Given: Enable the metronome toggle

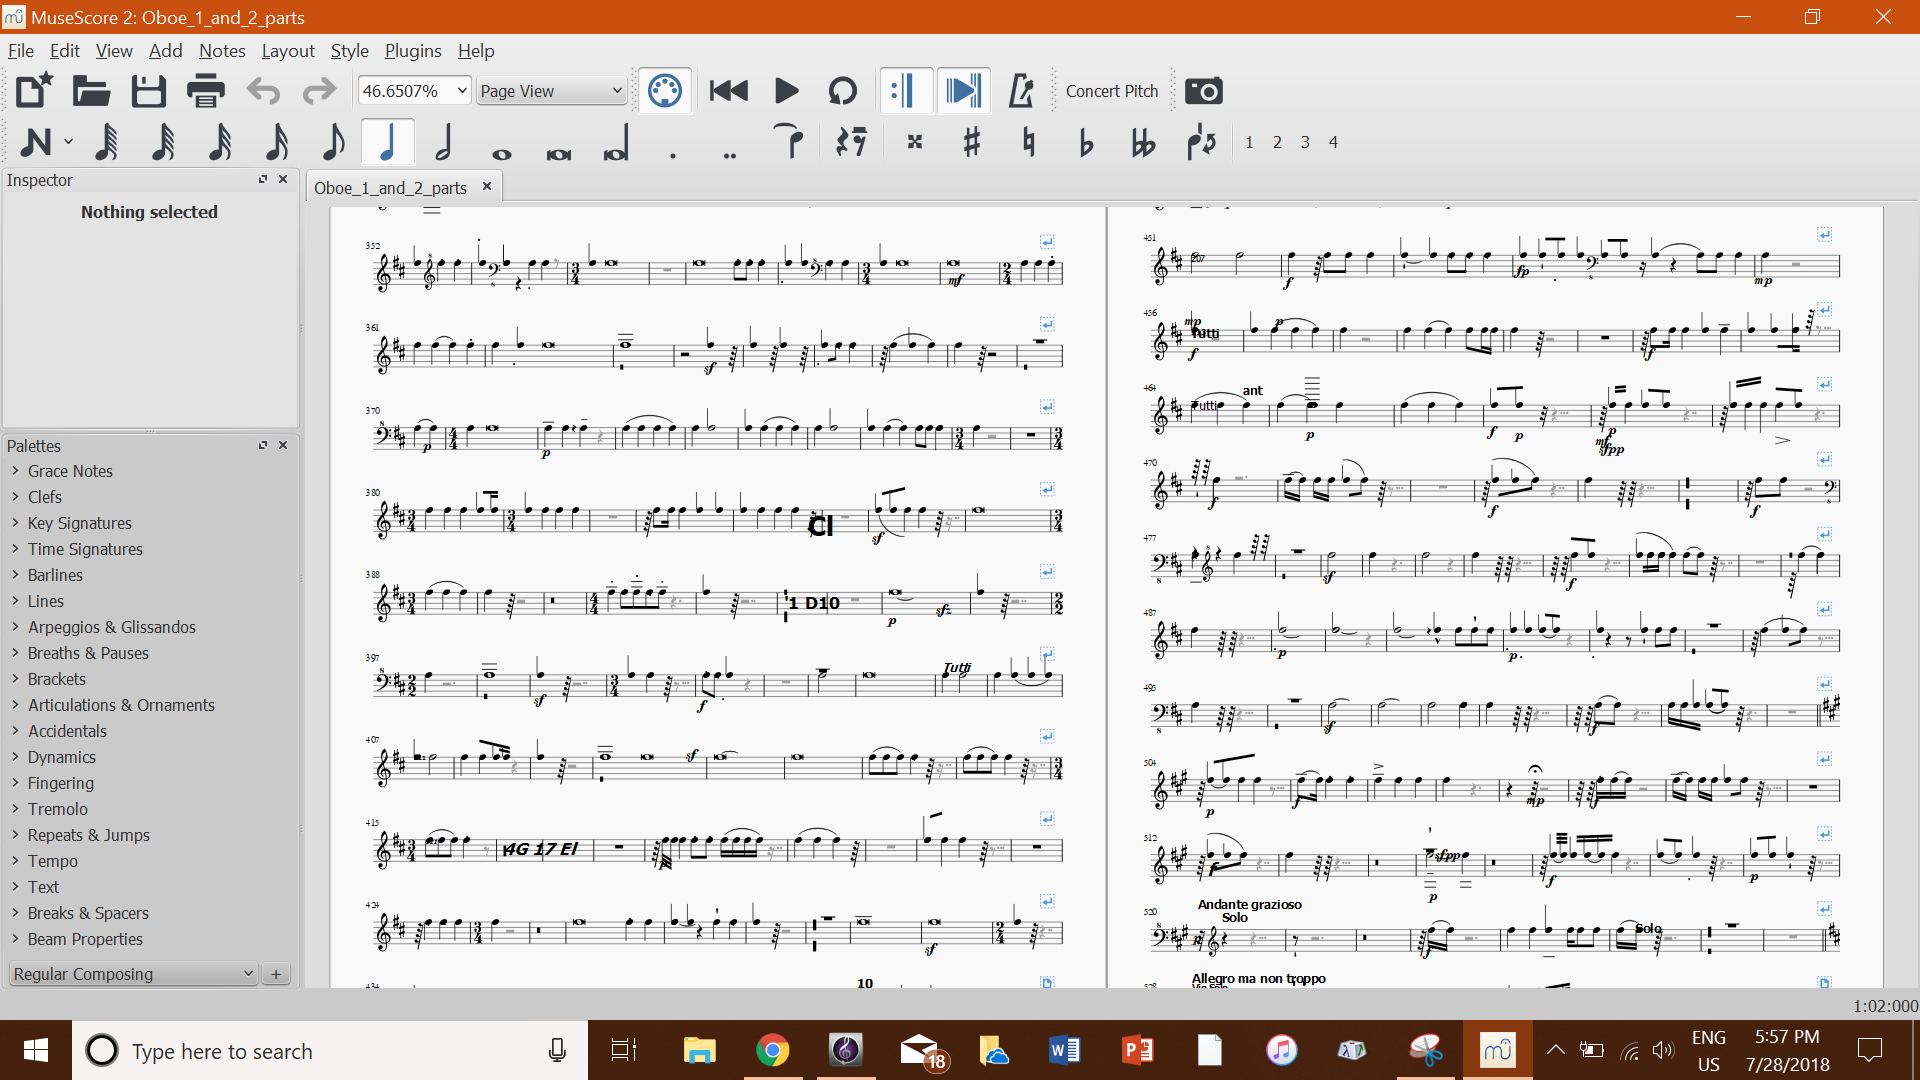Looking at the screenshot, I should click(1021, 90).
